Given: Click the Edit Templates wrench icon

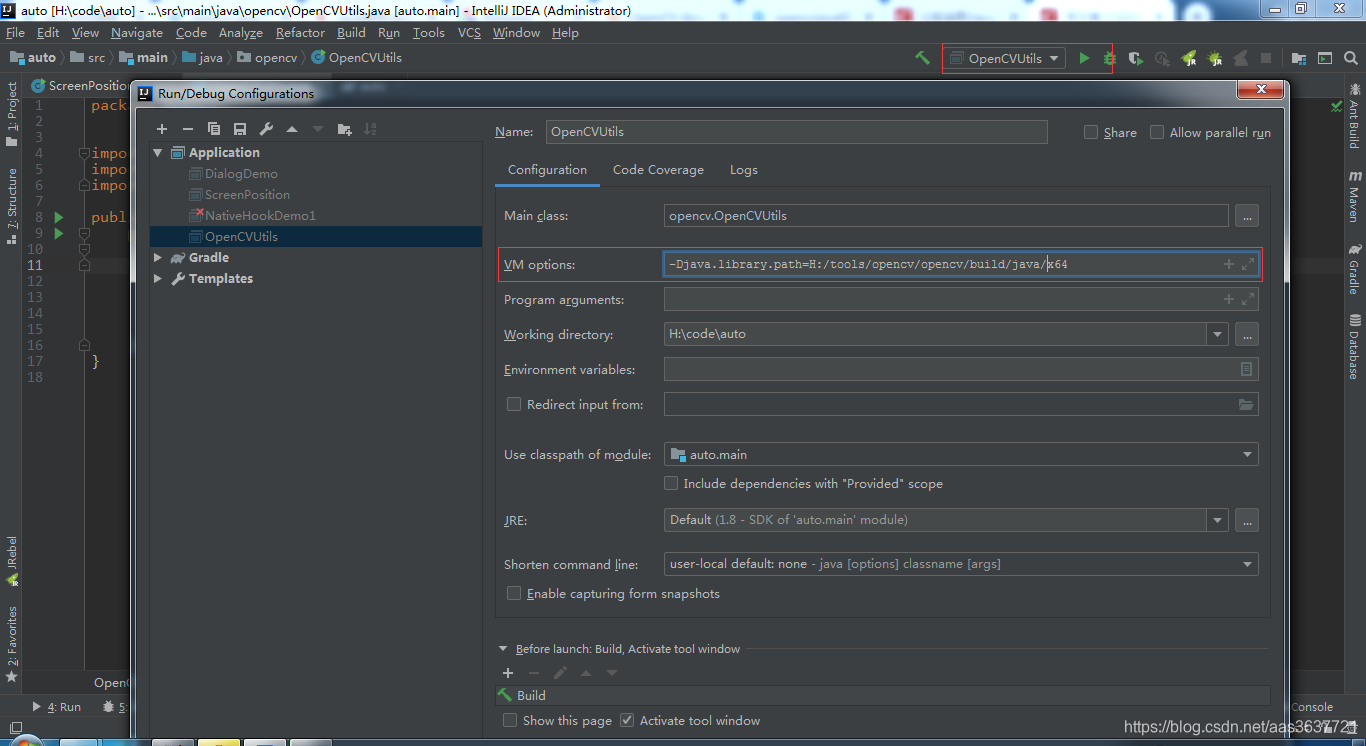Looking at the screenshot, I should pos(266,129).
